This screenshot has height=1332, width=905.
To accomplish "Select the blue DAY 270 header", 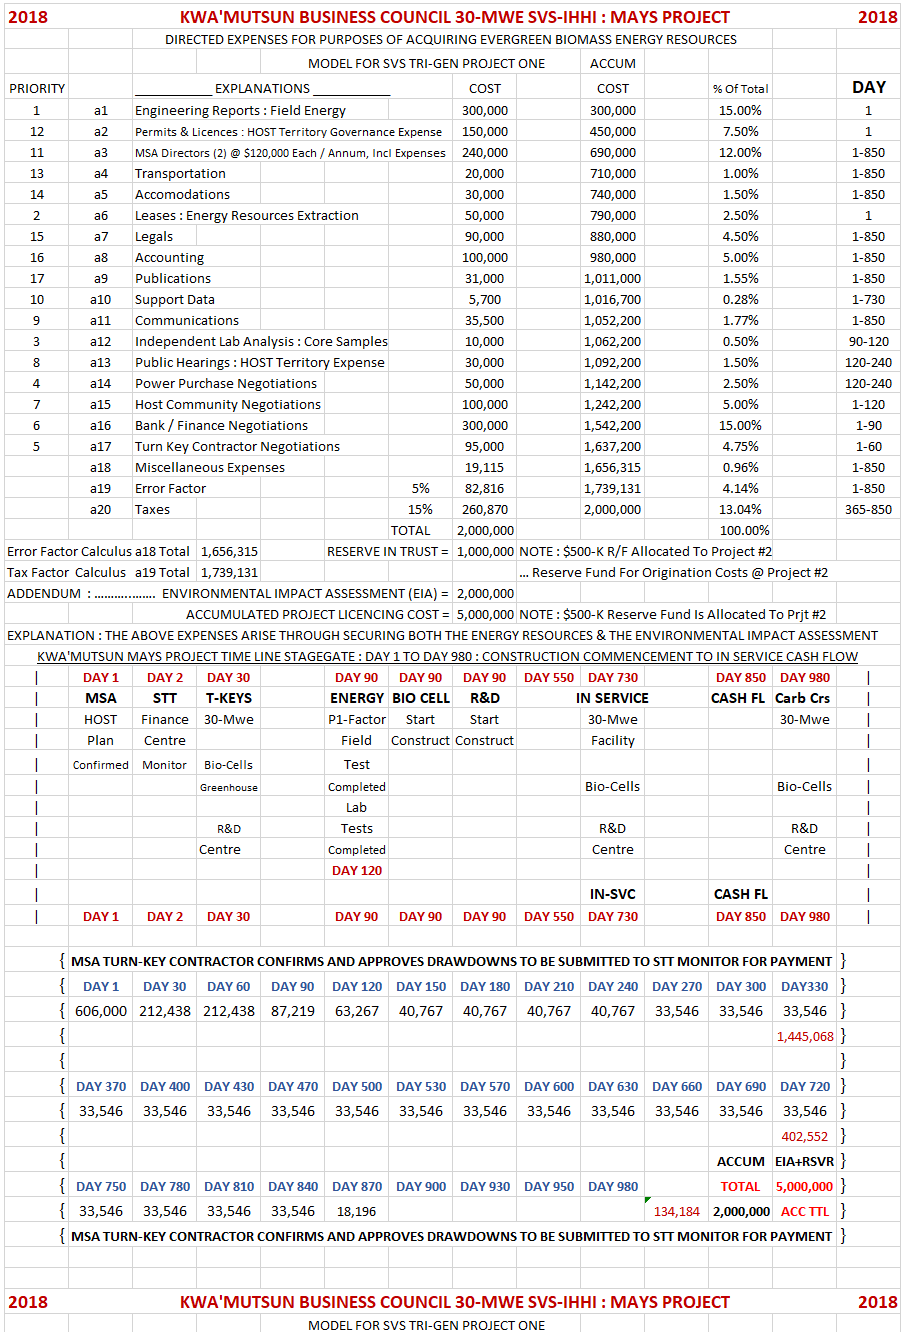I will point(677,986).
